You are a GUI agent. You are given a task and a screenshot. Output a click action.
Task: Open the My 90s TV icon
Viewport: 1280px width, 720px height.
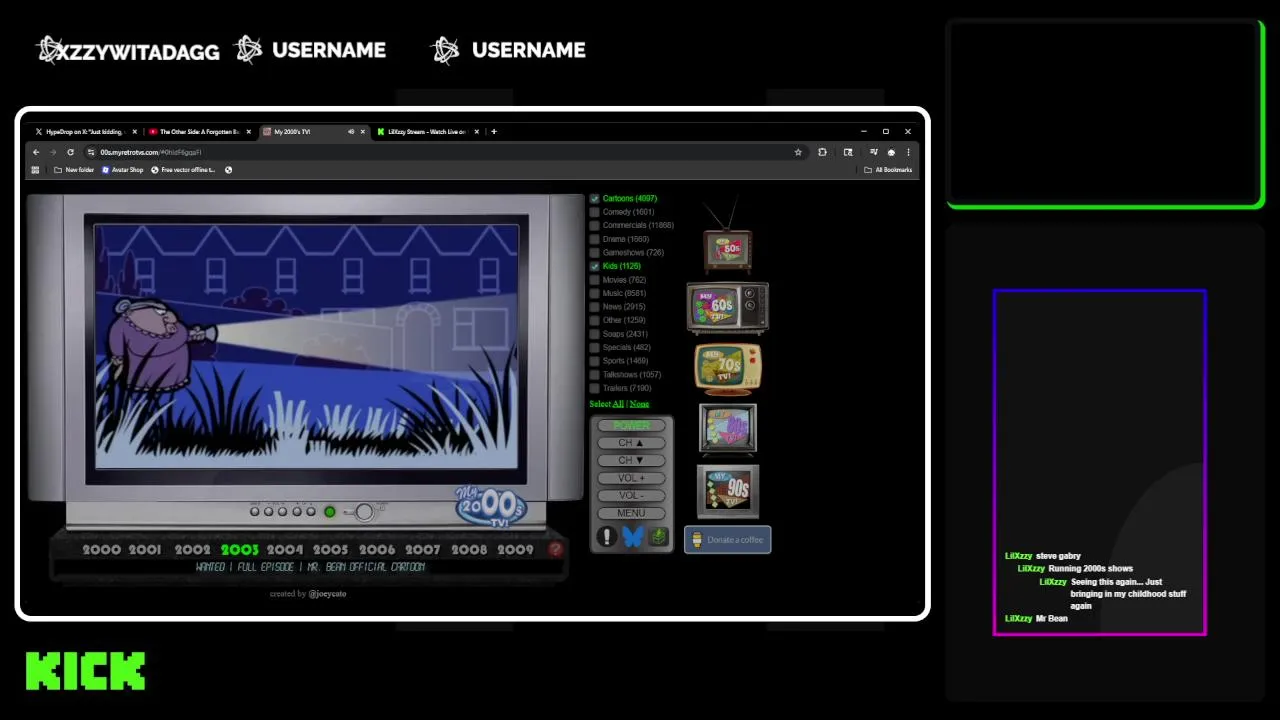(x=728, y=491)
